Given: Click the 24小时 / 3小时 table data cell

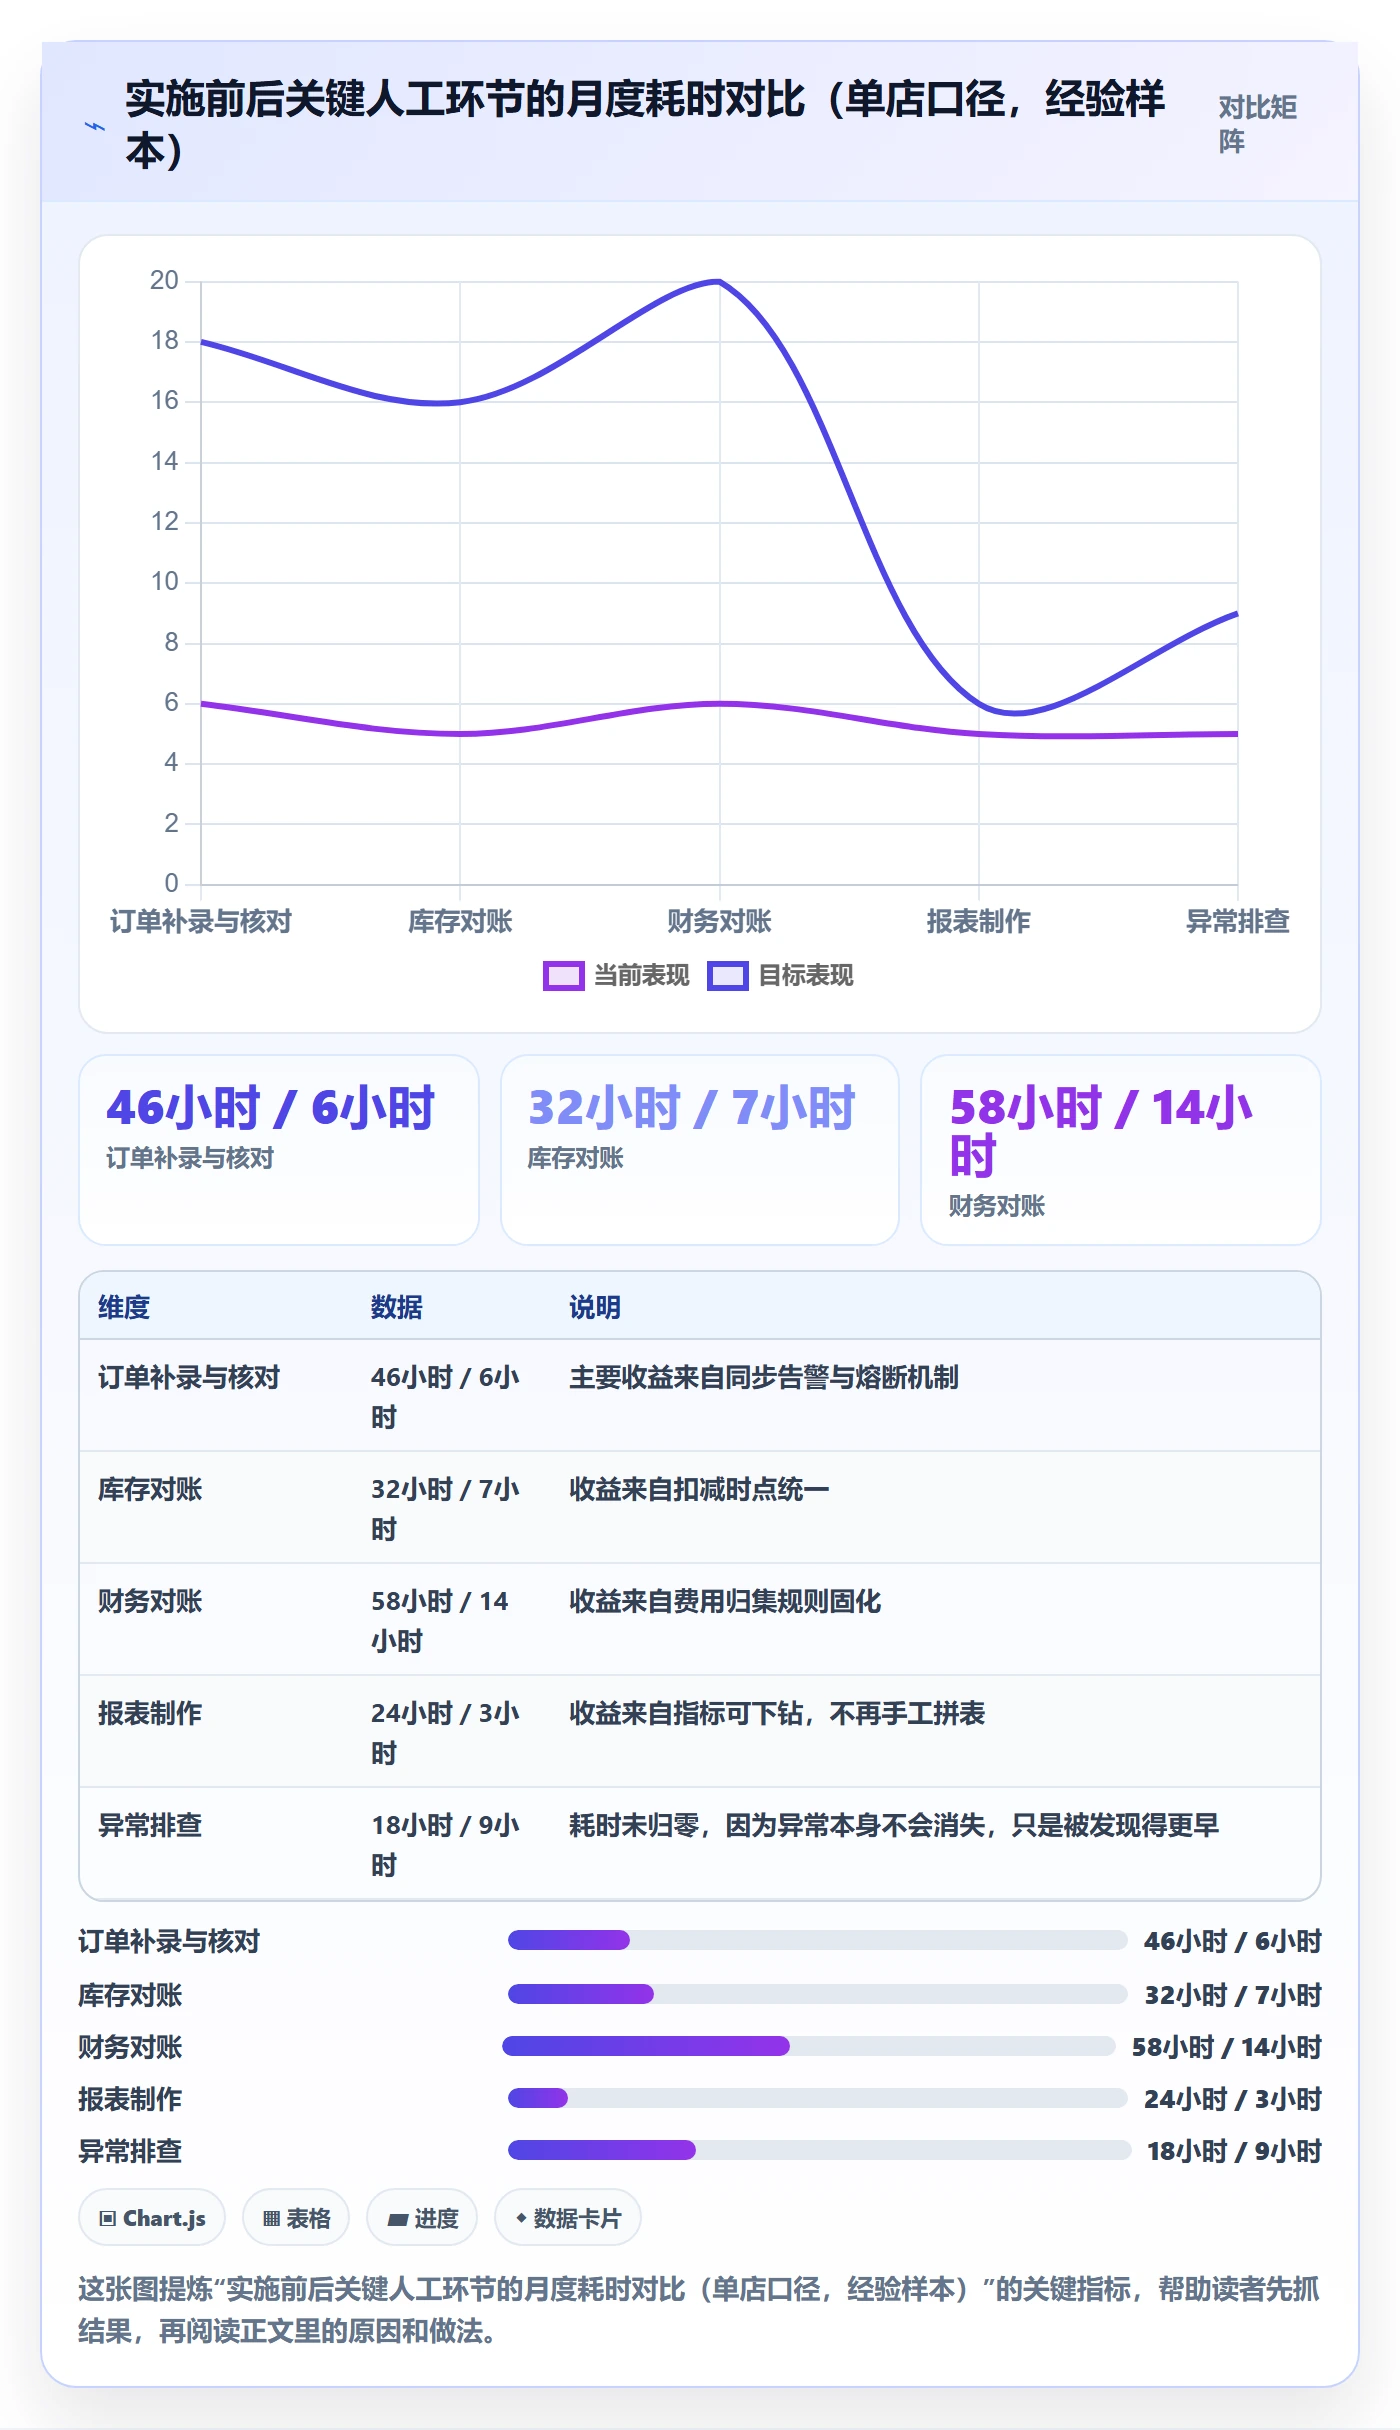Looking at the screenshot, I should [x=445, y=1733].
